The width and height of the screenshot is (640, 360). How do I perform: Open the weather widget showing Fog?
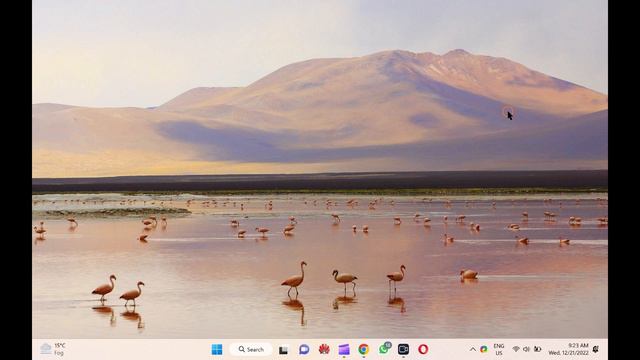53,349
